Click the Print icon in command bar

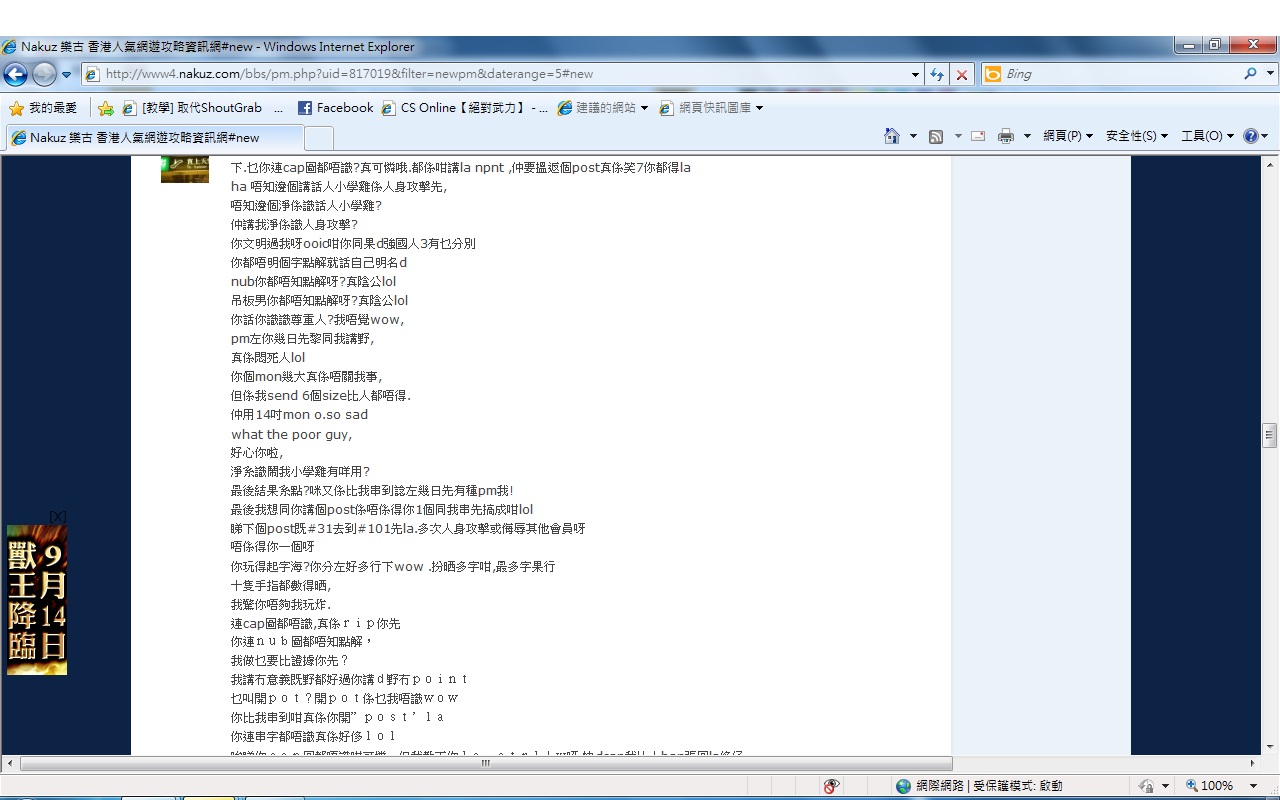1006,136
